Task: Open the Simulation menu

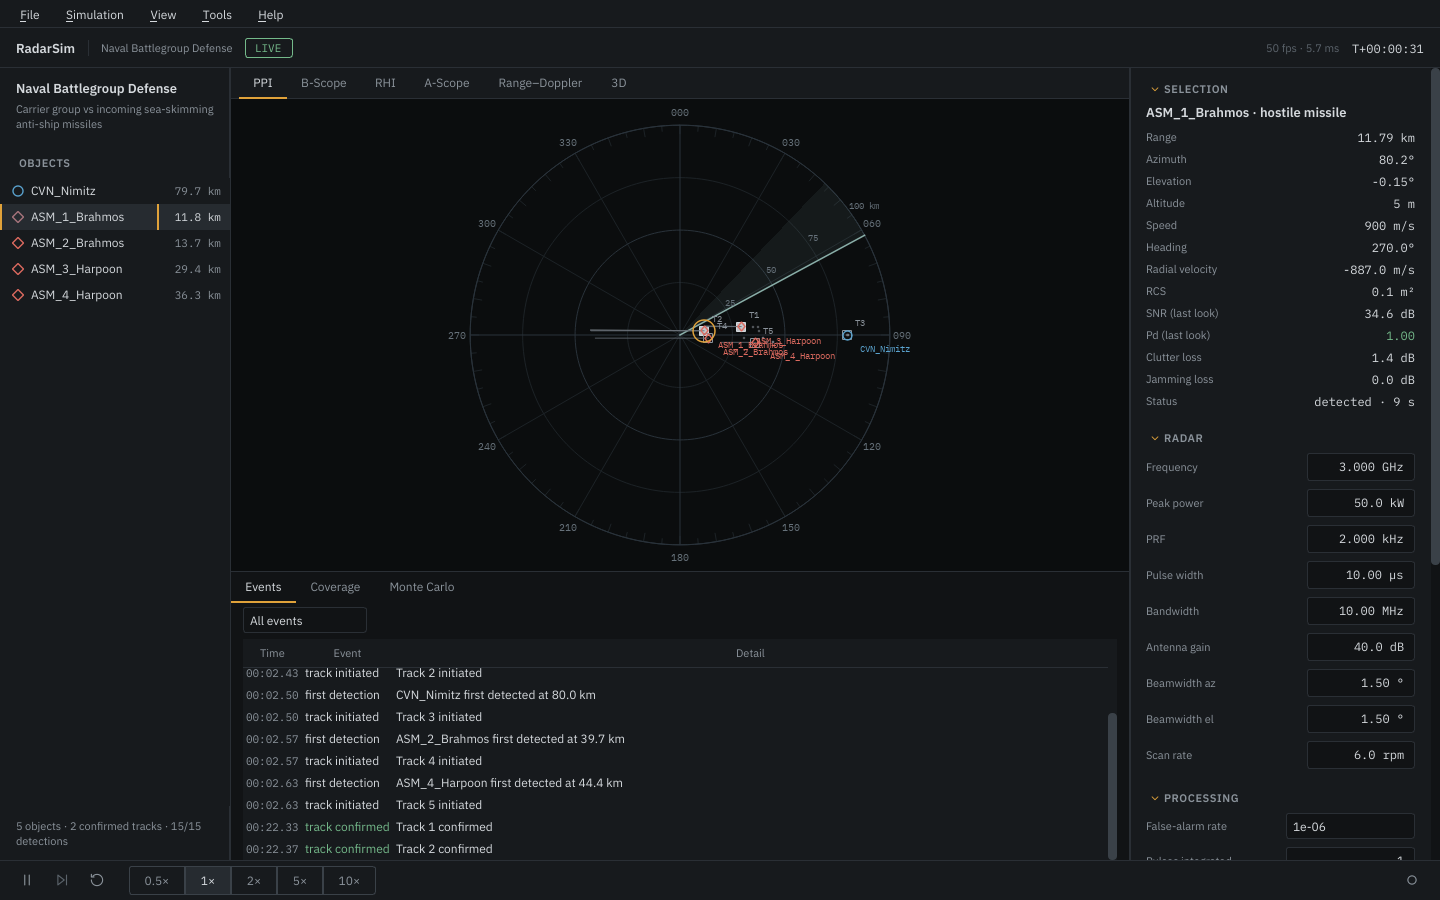Action: click(x=95, y=15)
